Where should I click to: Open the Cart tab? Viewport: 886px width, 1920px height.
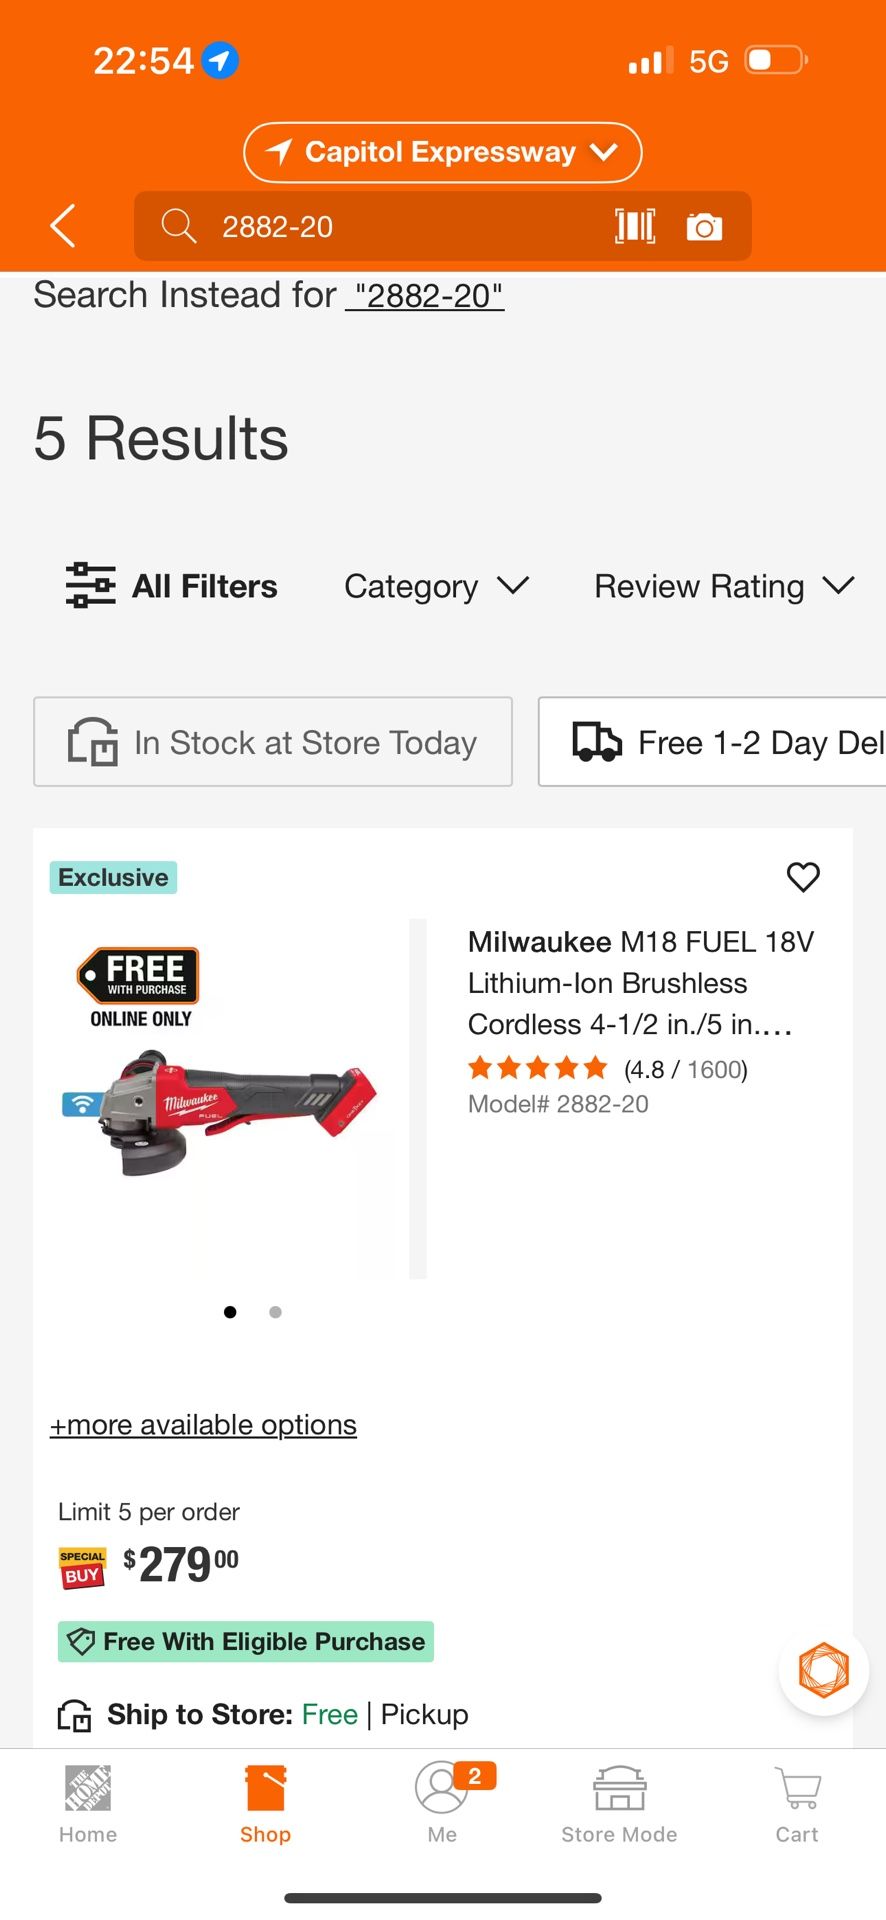click(797, 1804)
